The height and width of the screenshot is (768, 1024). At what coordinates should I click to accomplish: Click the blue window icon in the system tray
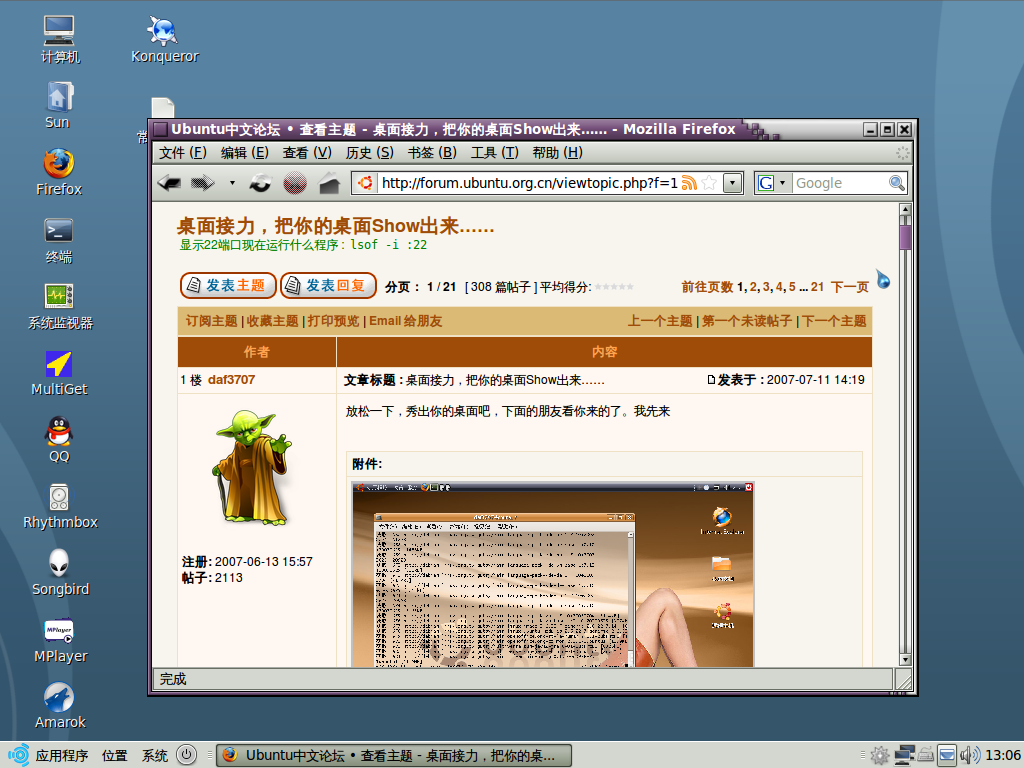point(948,756)
